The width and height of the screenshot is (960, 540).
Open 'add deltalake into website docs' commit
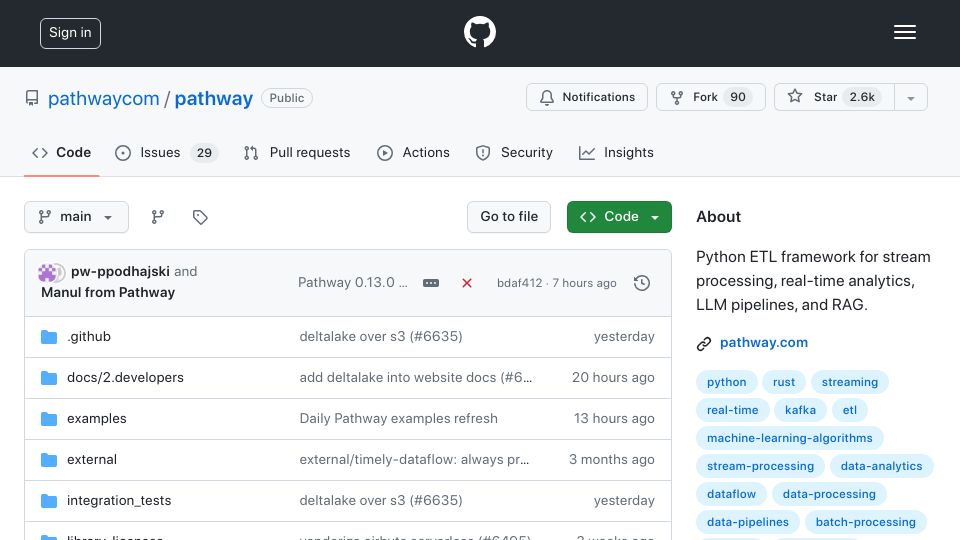tap(416, 378)
